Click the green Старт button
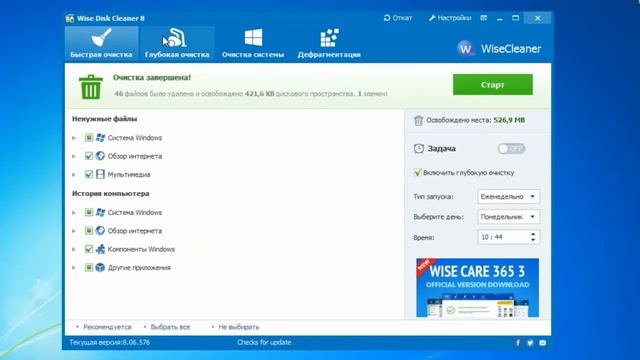640x360 pixels. pos(493,84)
